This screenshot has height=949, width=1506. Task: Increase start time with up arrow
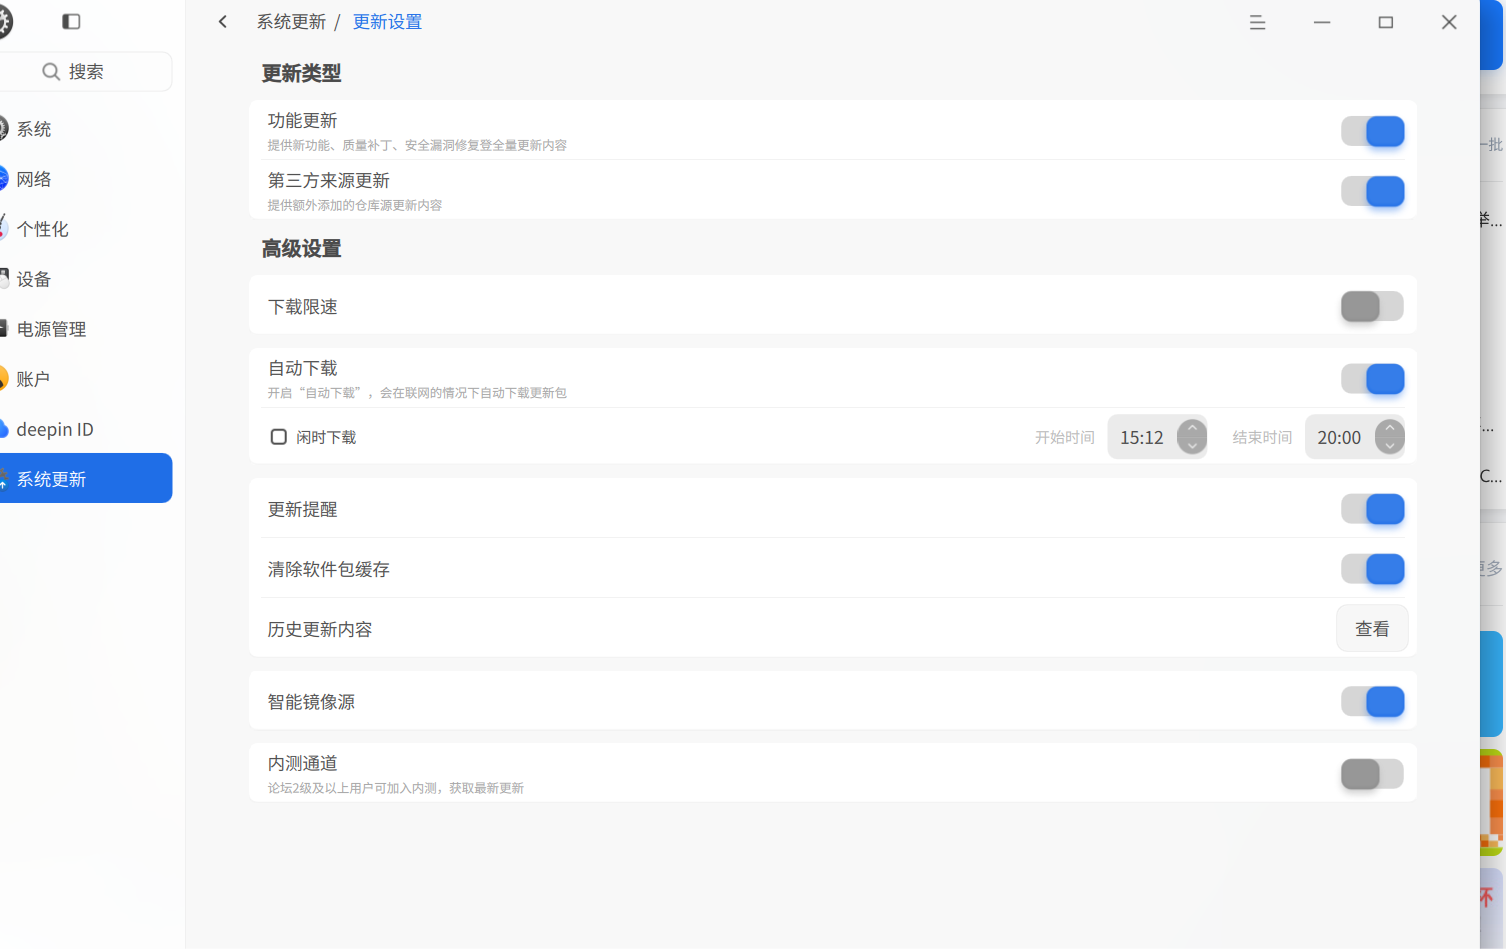pos(1192,428)
